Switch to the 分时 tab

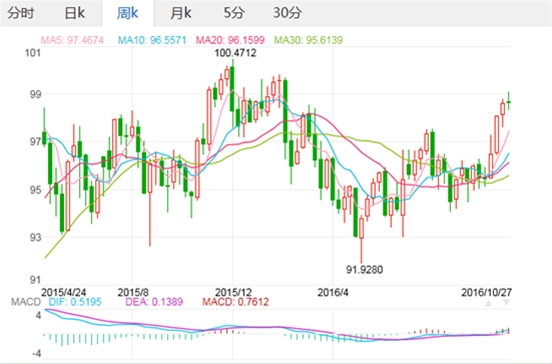tap(21, 13)
